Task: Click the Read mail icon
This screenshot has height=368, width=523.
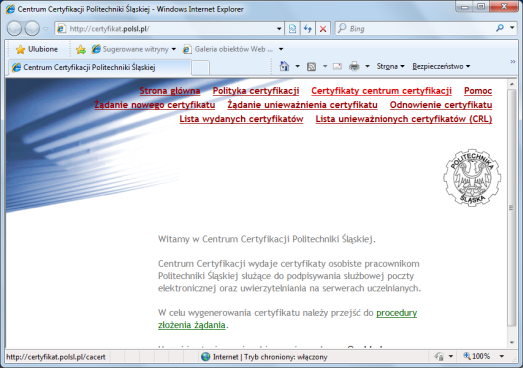Action: 337,66
